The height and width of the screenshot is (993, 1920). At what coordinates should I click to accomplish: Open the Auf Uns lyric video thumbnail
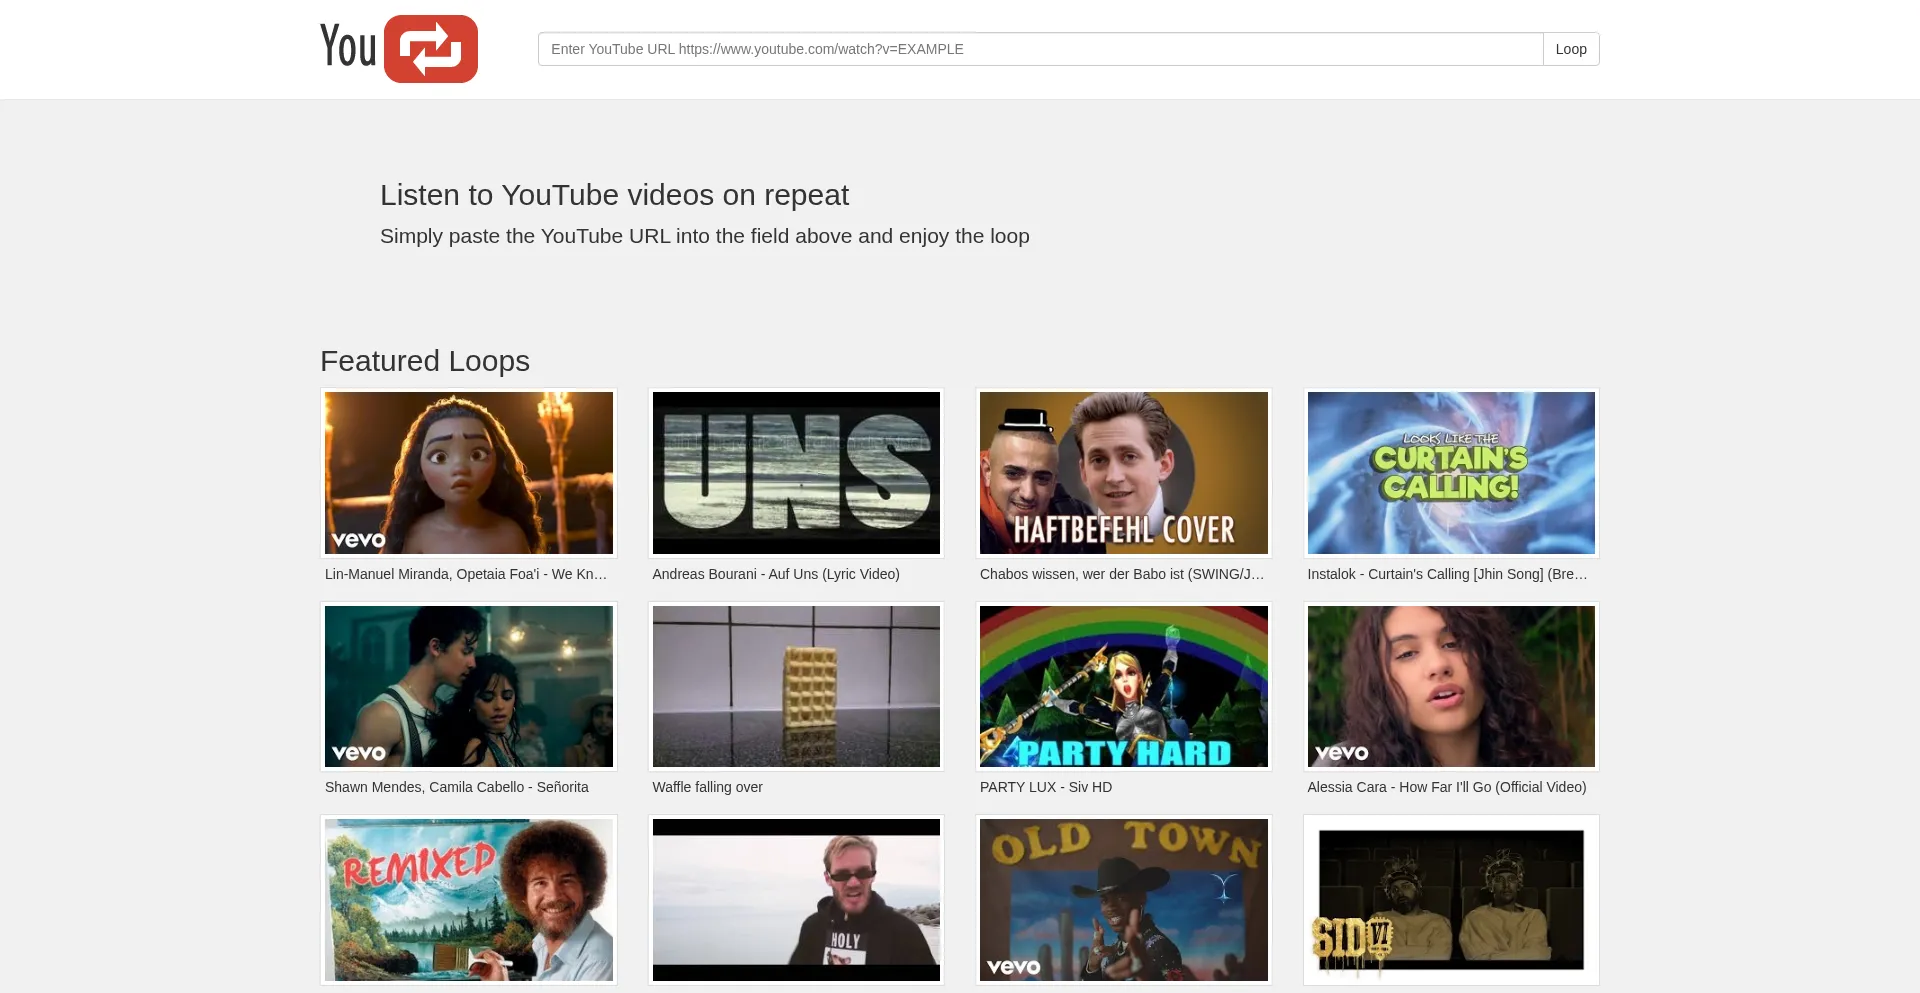tap(796, 473)
